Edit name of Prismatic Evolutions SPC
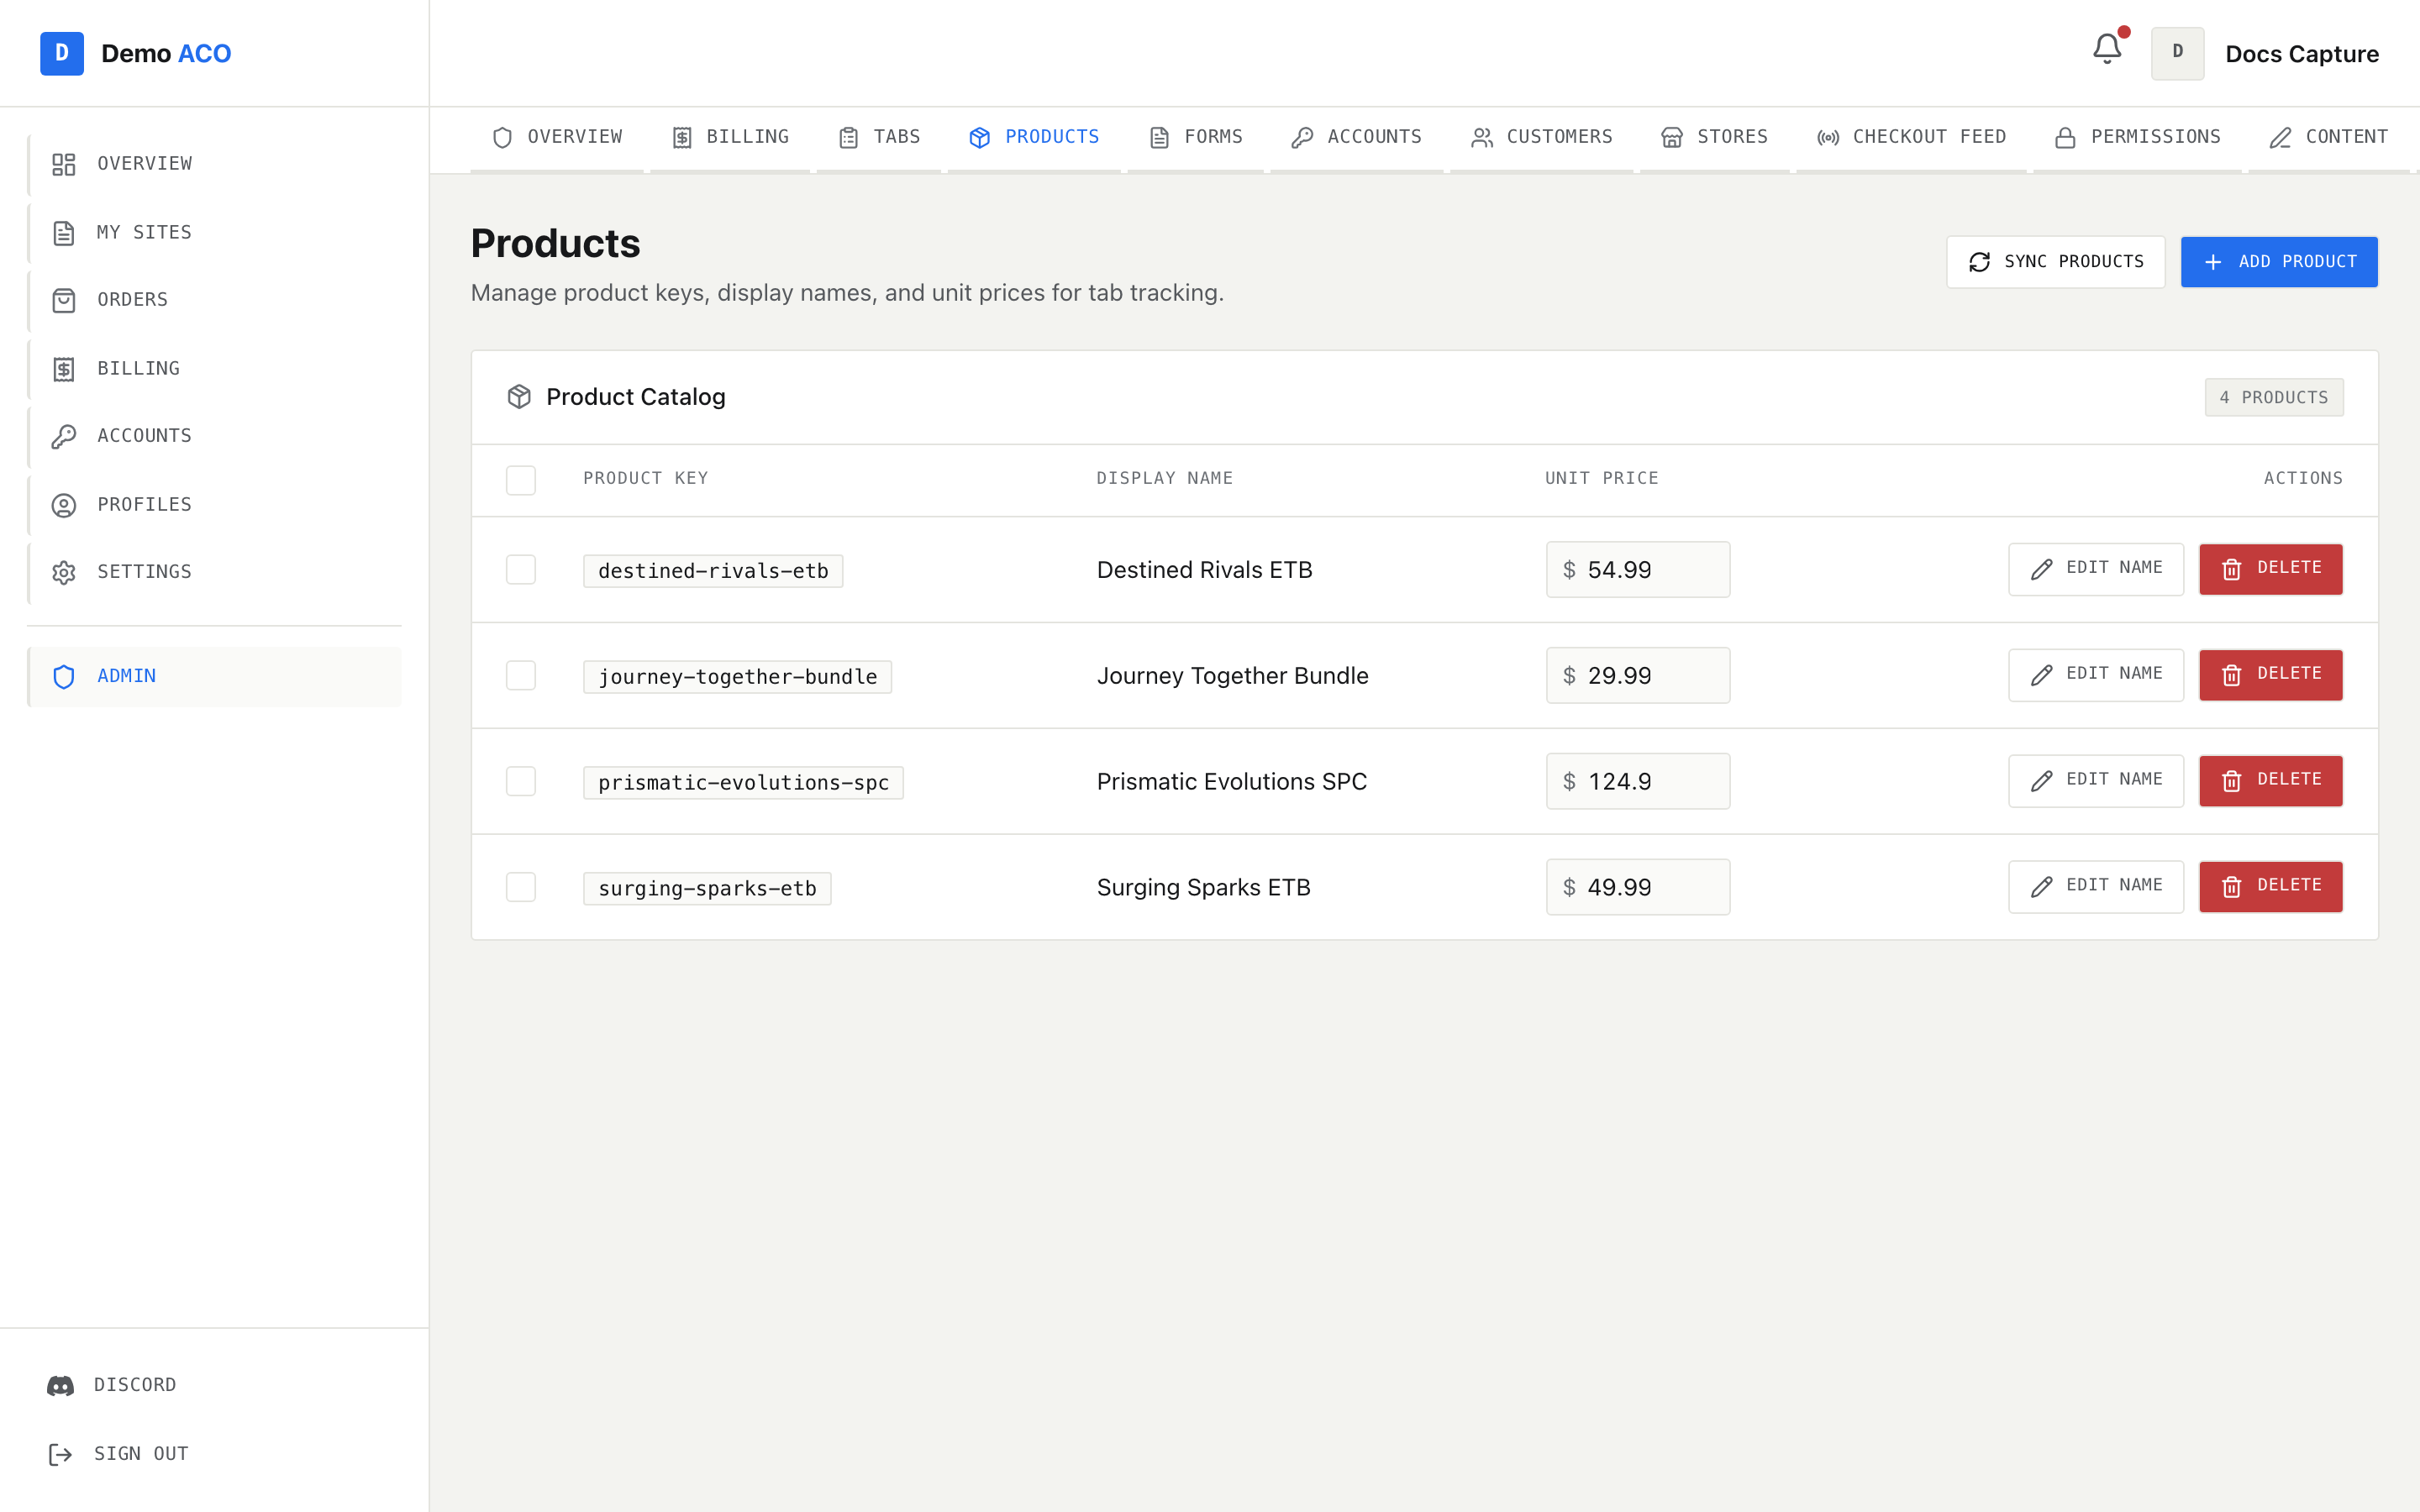Viewport: 2420px width, 1512px height. click(x=2096, y=781)
